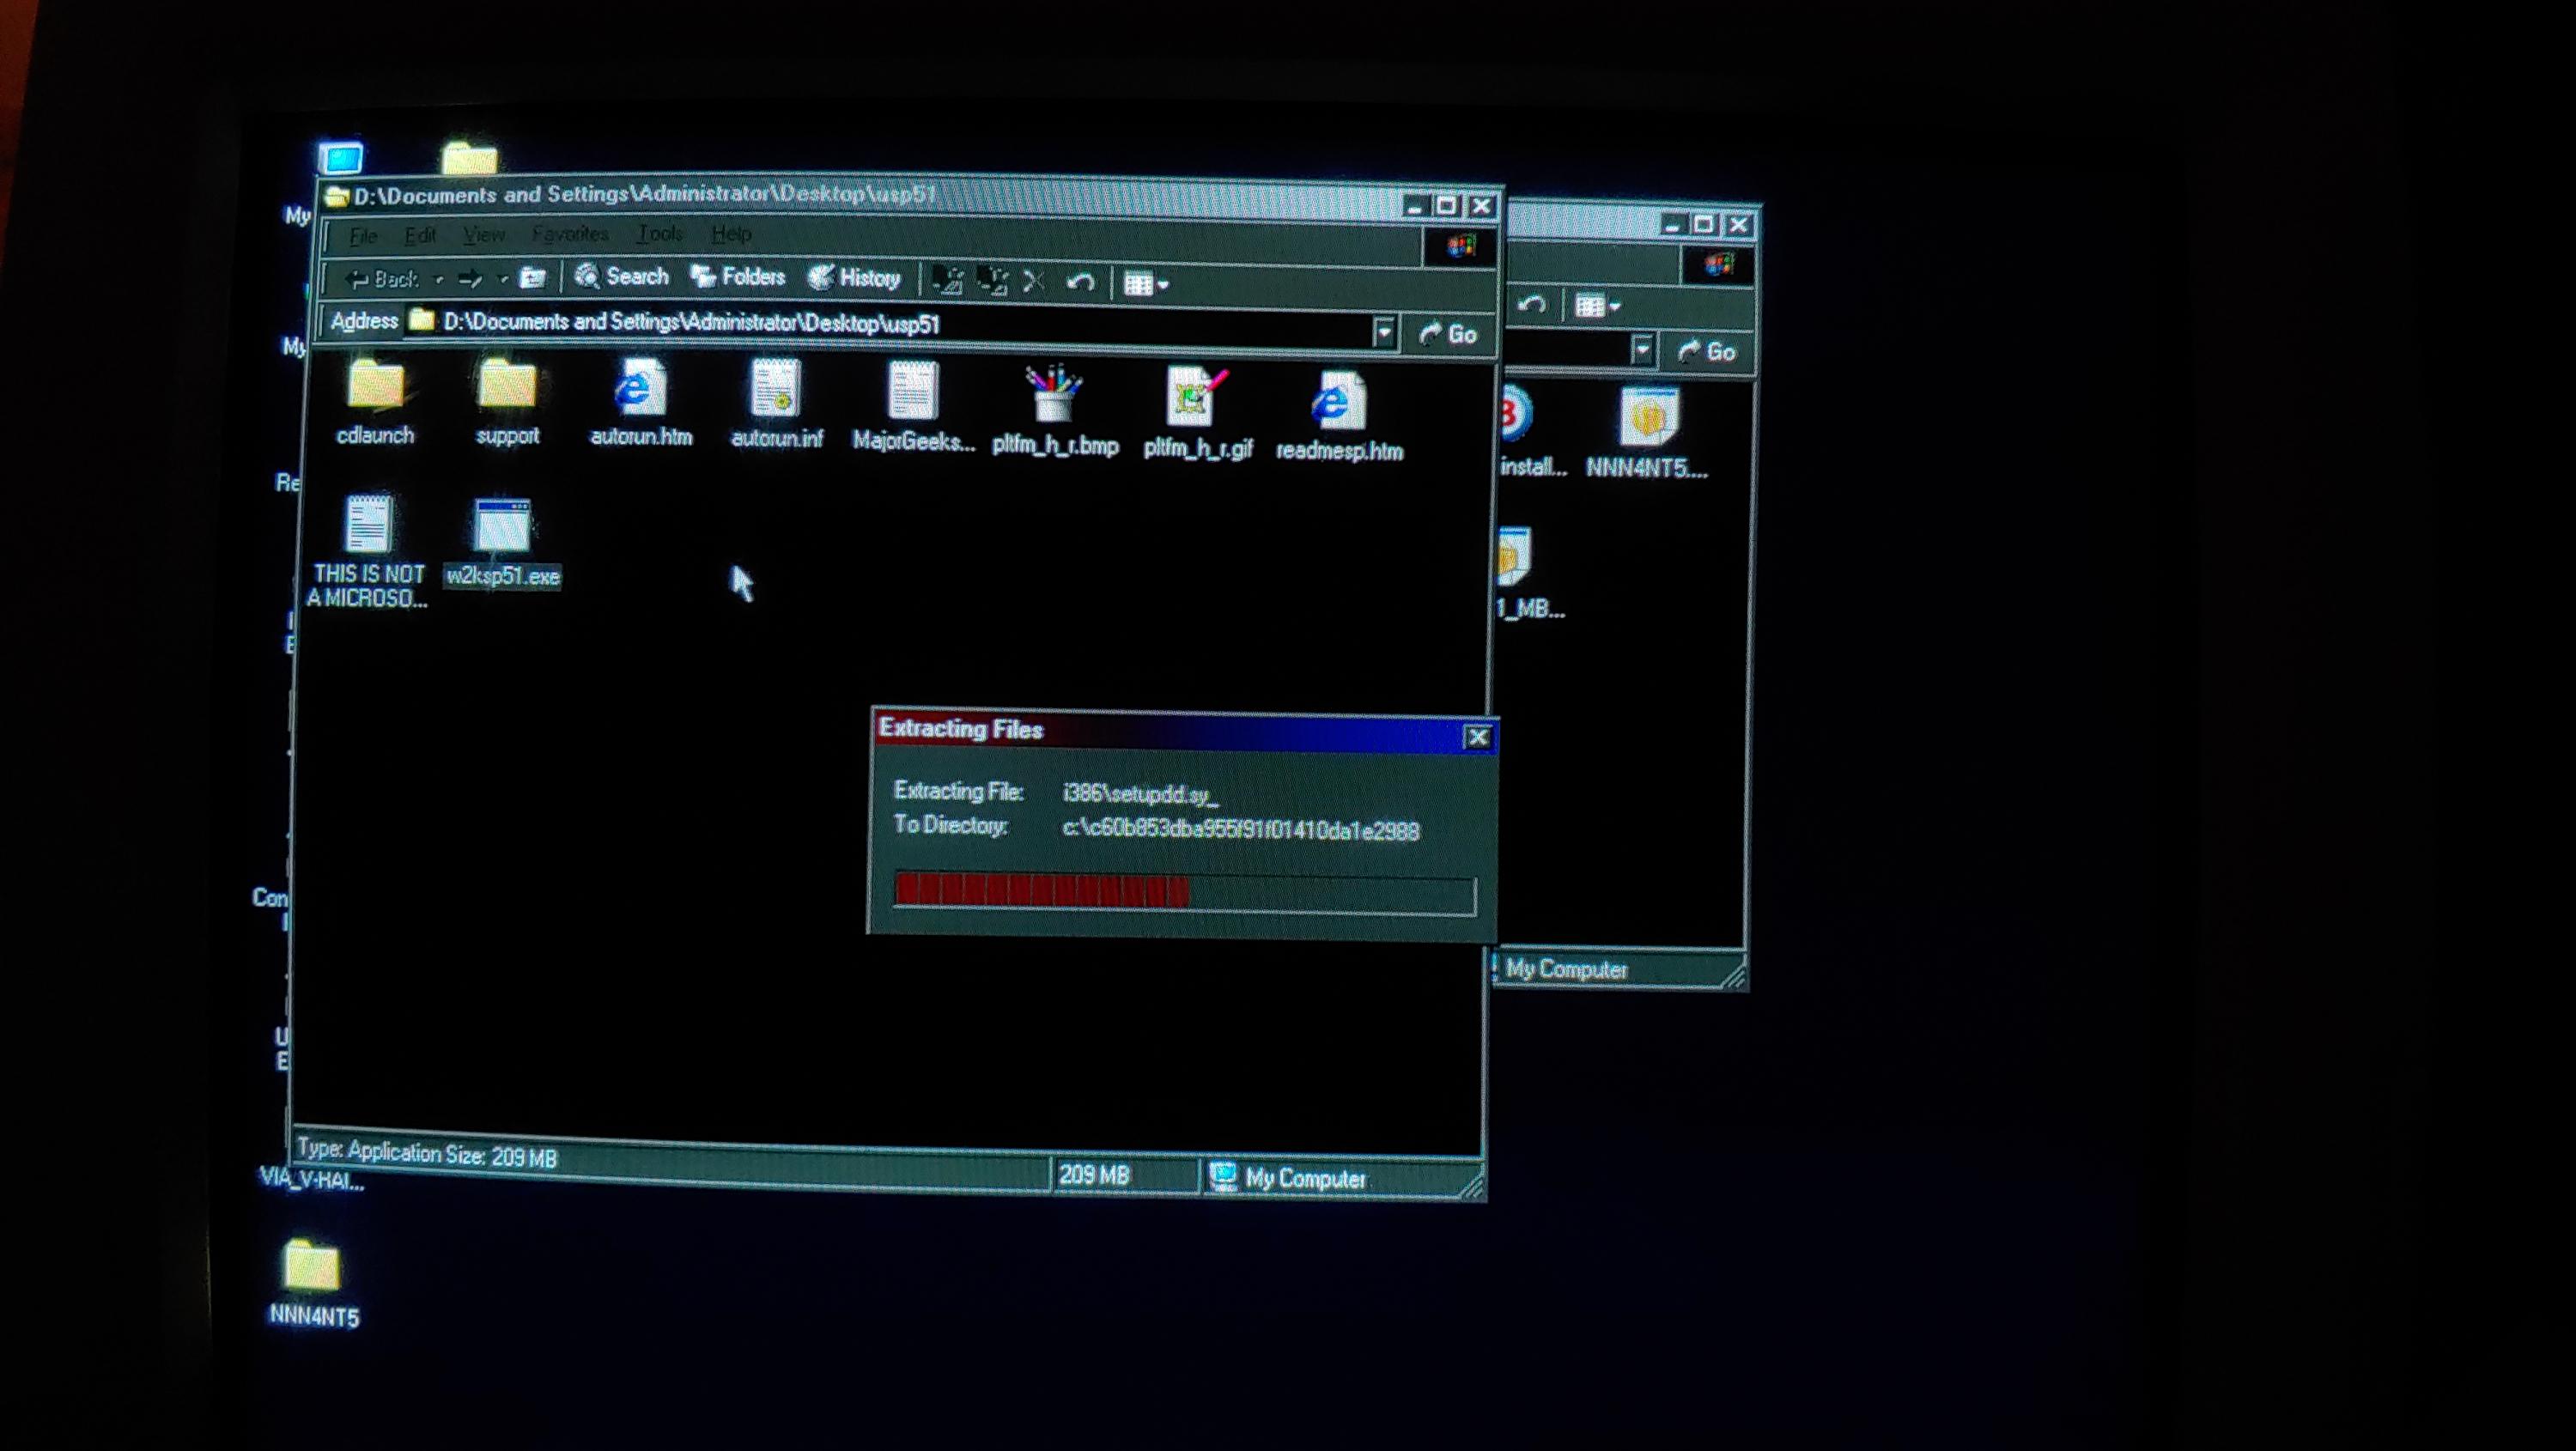Expand the Address bar dropdown
Viewport: 2576px width, 1451px height.
coord(1384,332)
